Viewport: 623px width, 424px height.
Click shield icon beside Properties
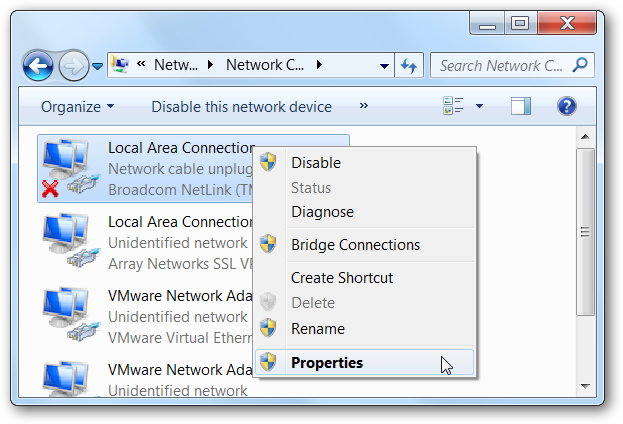click(x=268, y=362)
